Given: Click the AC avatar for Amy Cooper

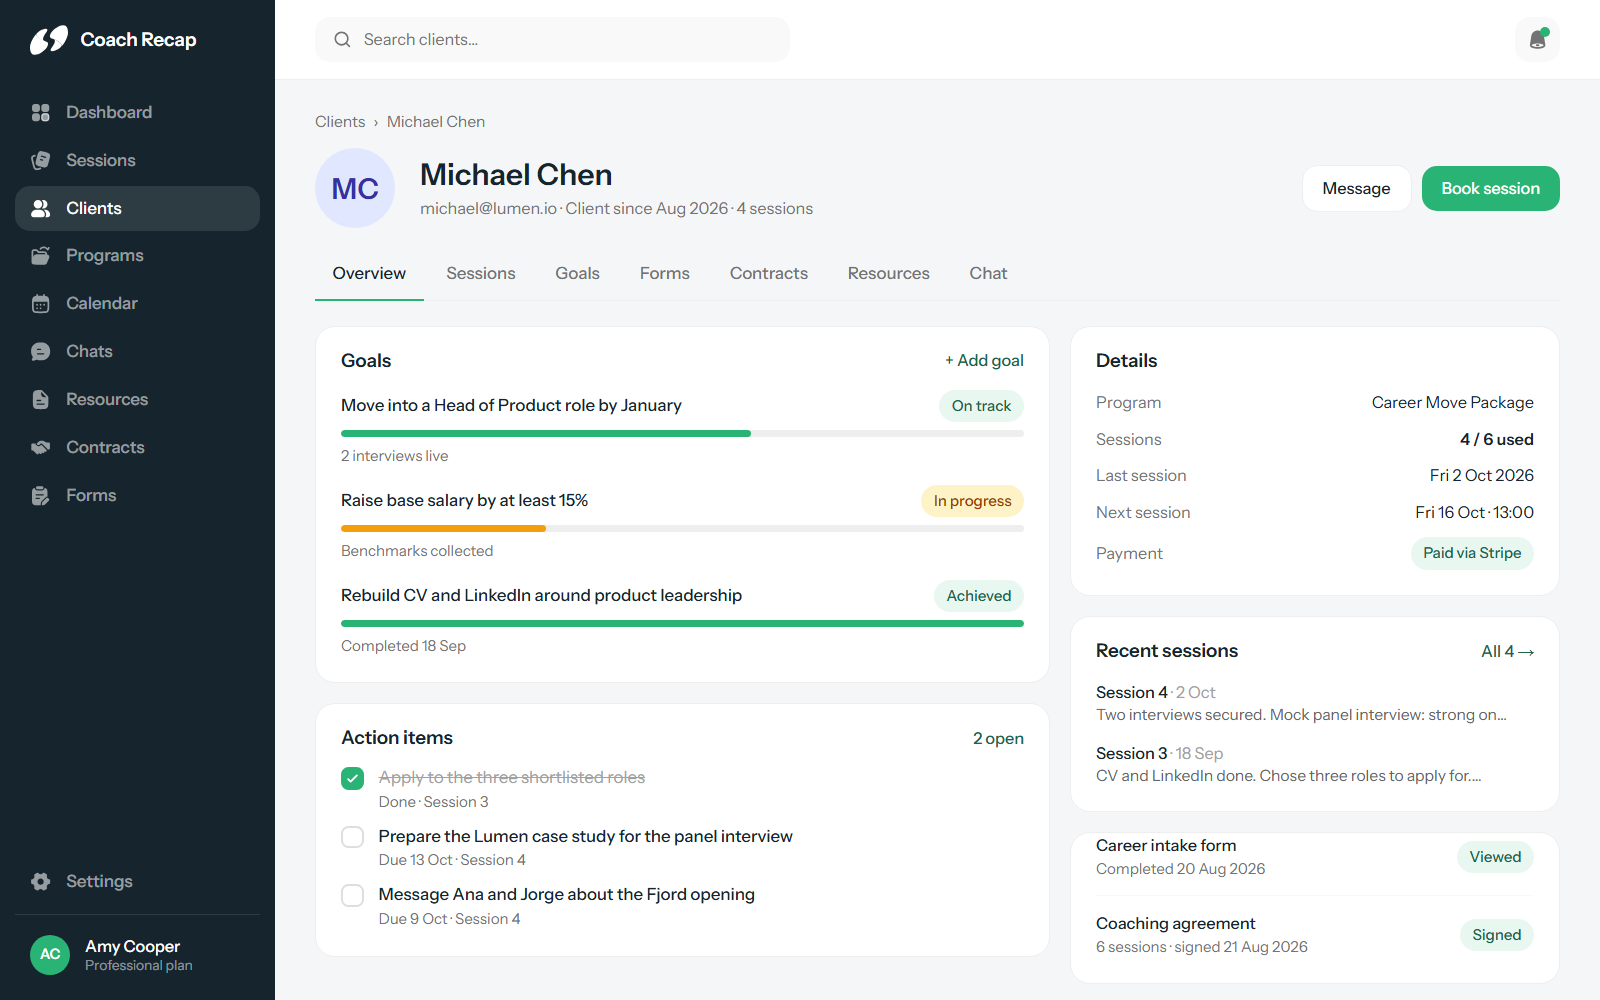Looking at the screenshot, I should [x=50, y=955].
